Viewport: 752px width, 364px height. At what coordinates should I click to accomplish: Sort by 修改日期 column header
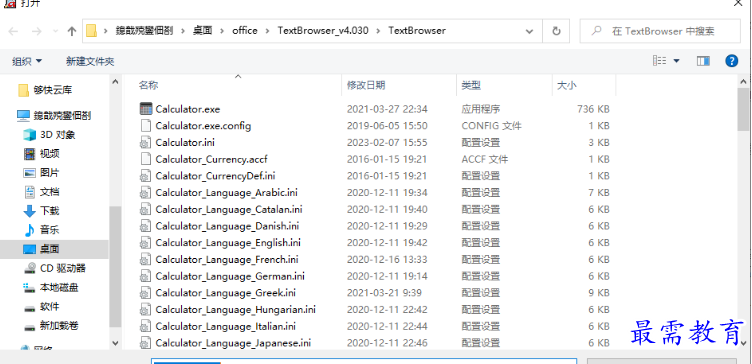click(x=366, y=85)
